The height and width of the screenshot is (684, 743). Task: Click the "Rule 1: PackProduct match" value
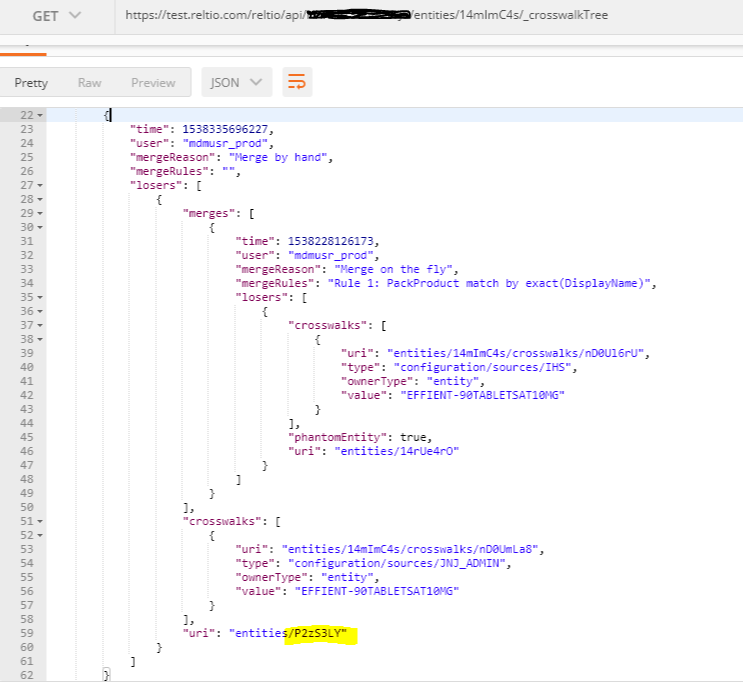click(x=489, y=283)
